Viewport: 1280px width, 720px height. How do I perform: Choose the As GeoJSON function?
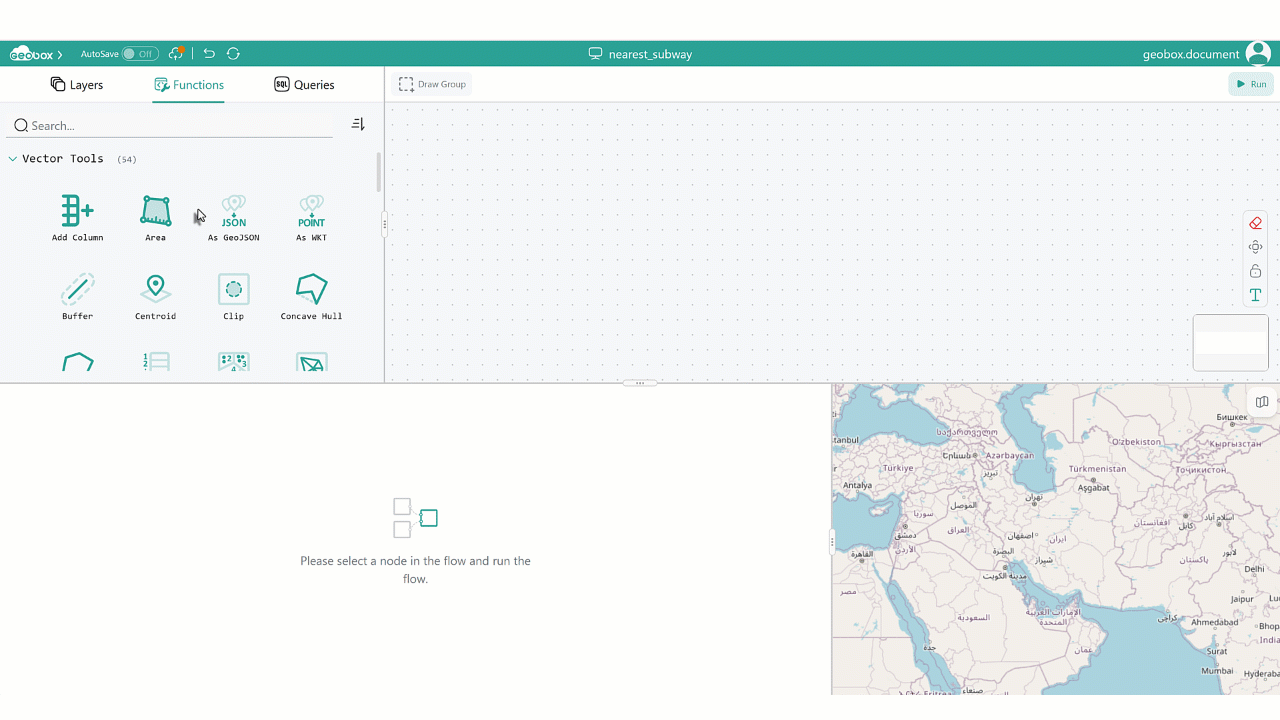[233, 218]
